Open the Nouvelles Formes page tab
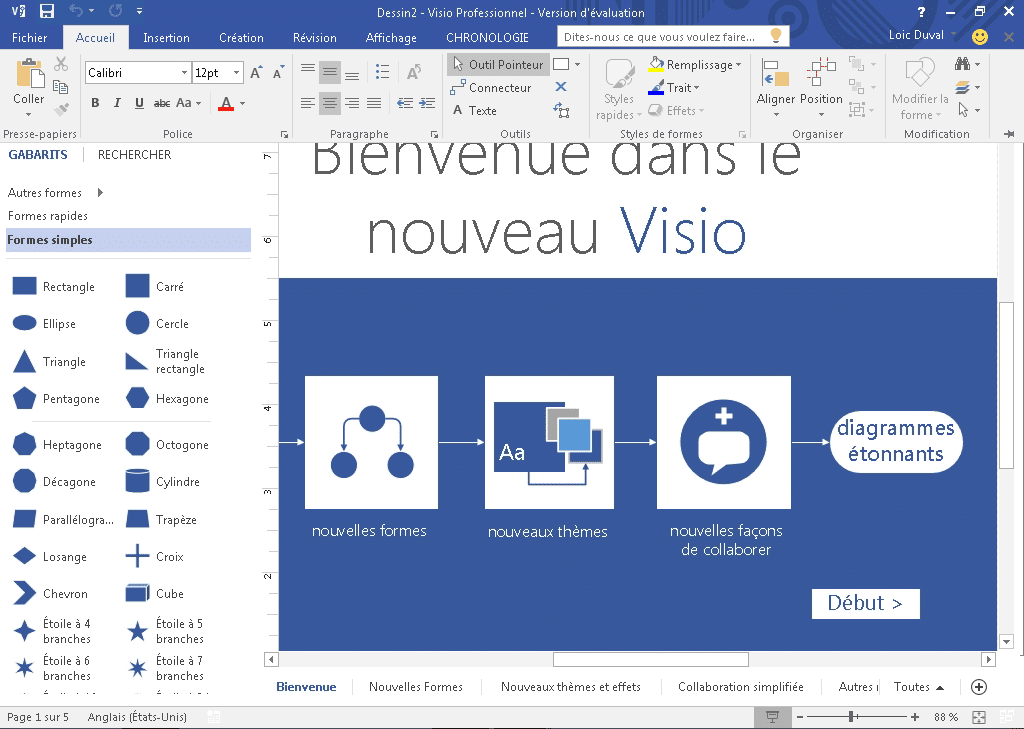This screenshot has width=1024, height=729. click(x=416, y=687)
